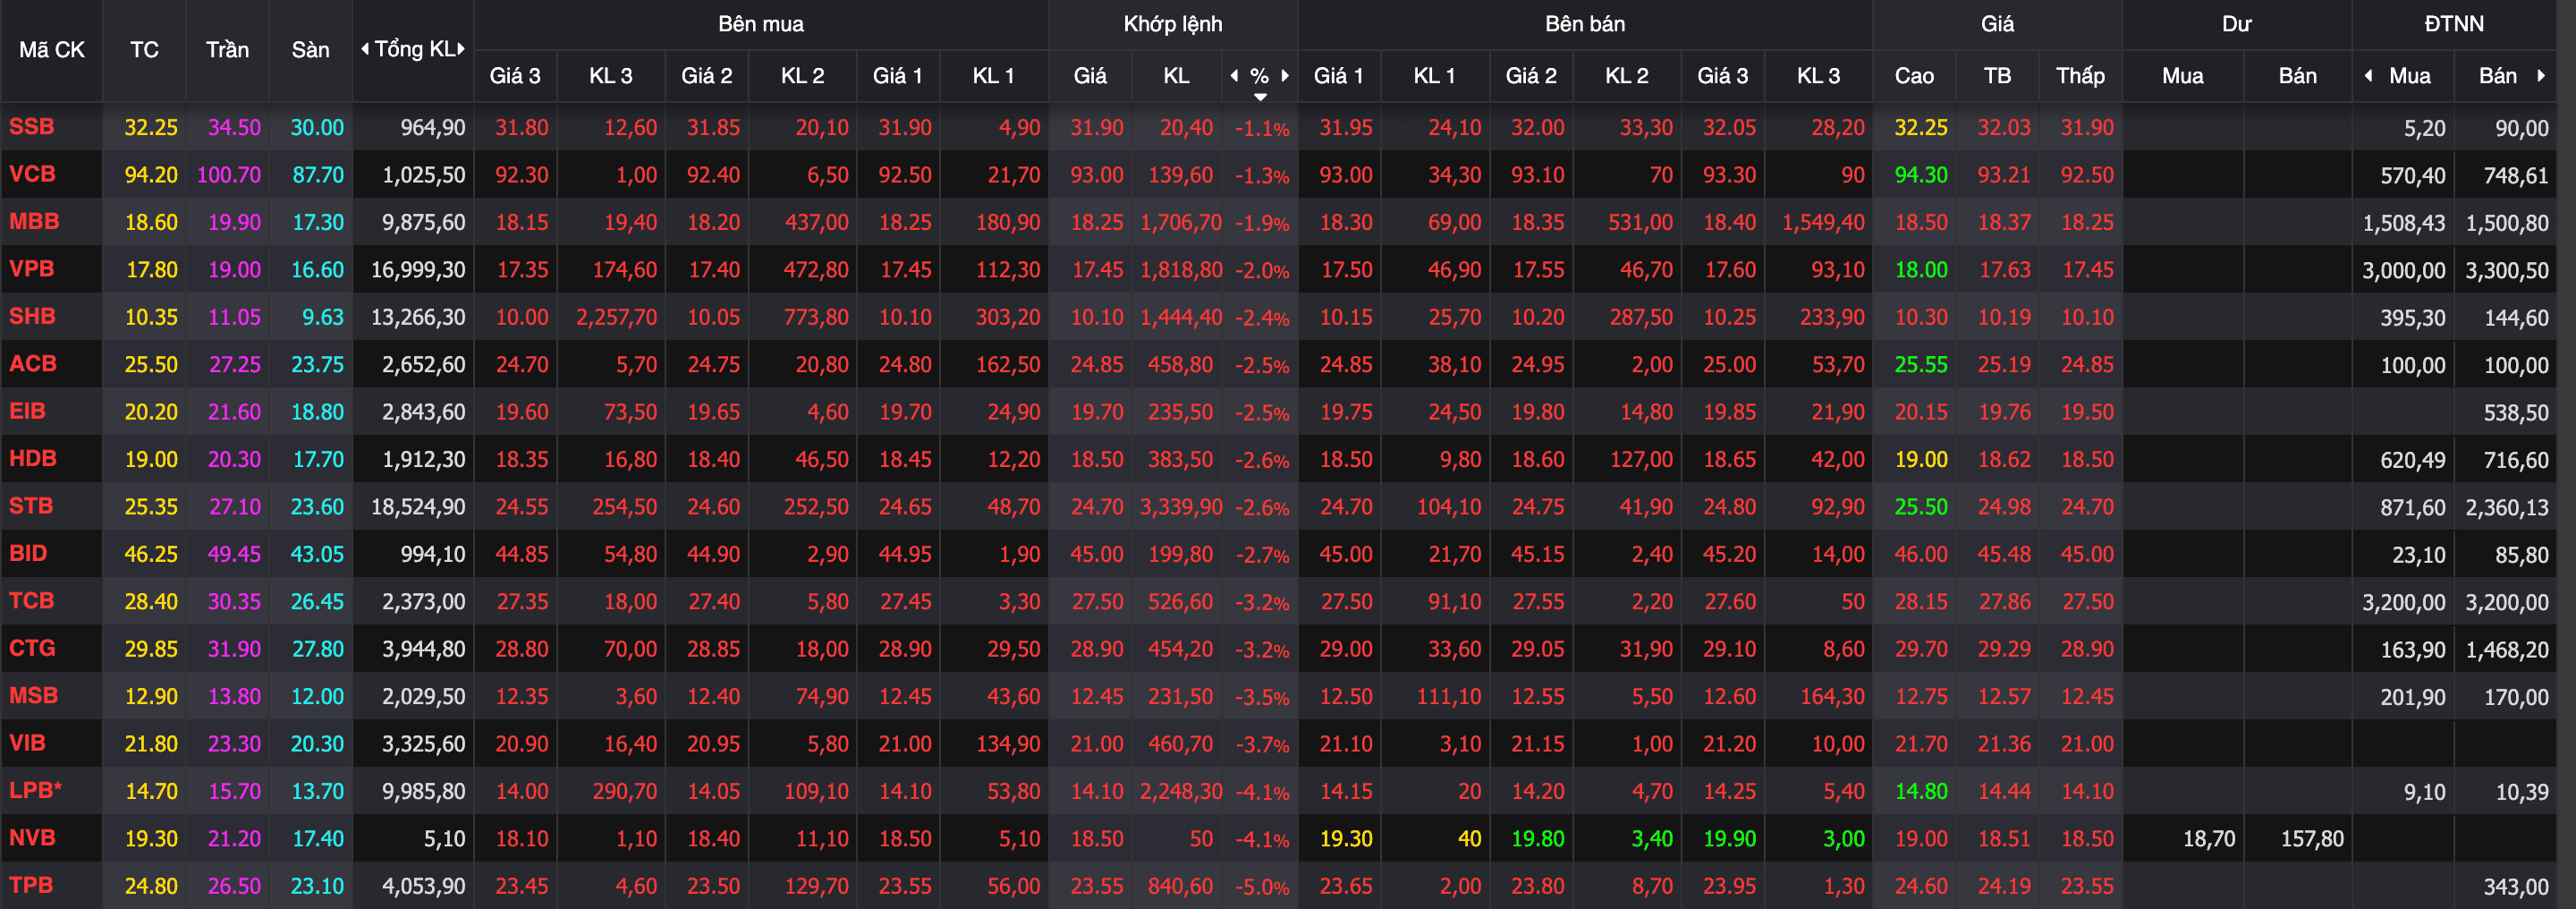
Task: Select NVB sell price 19.30
Action: 1346,839
